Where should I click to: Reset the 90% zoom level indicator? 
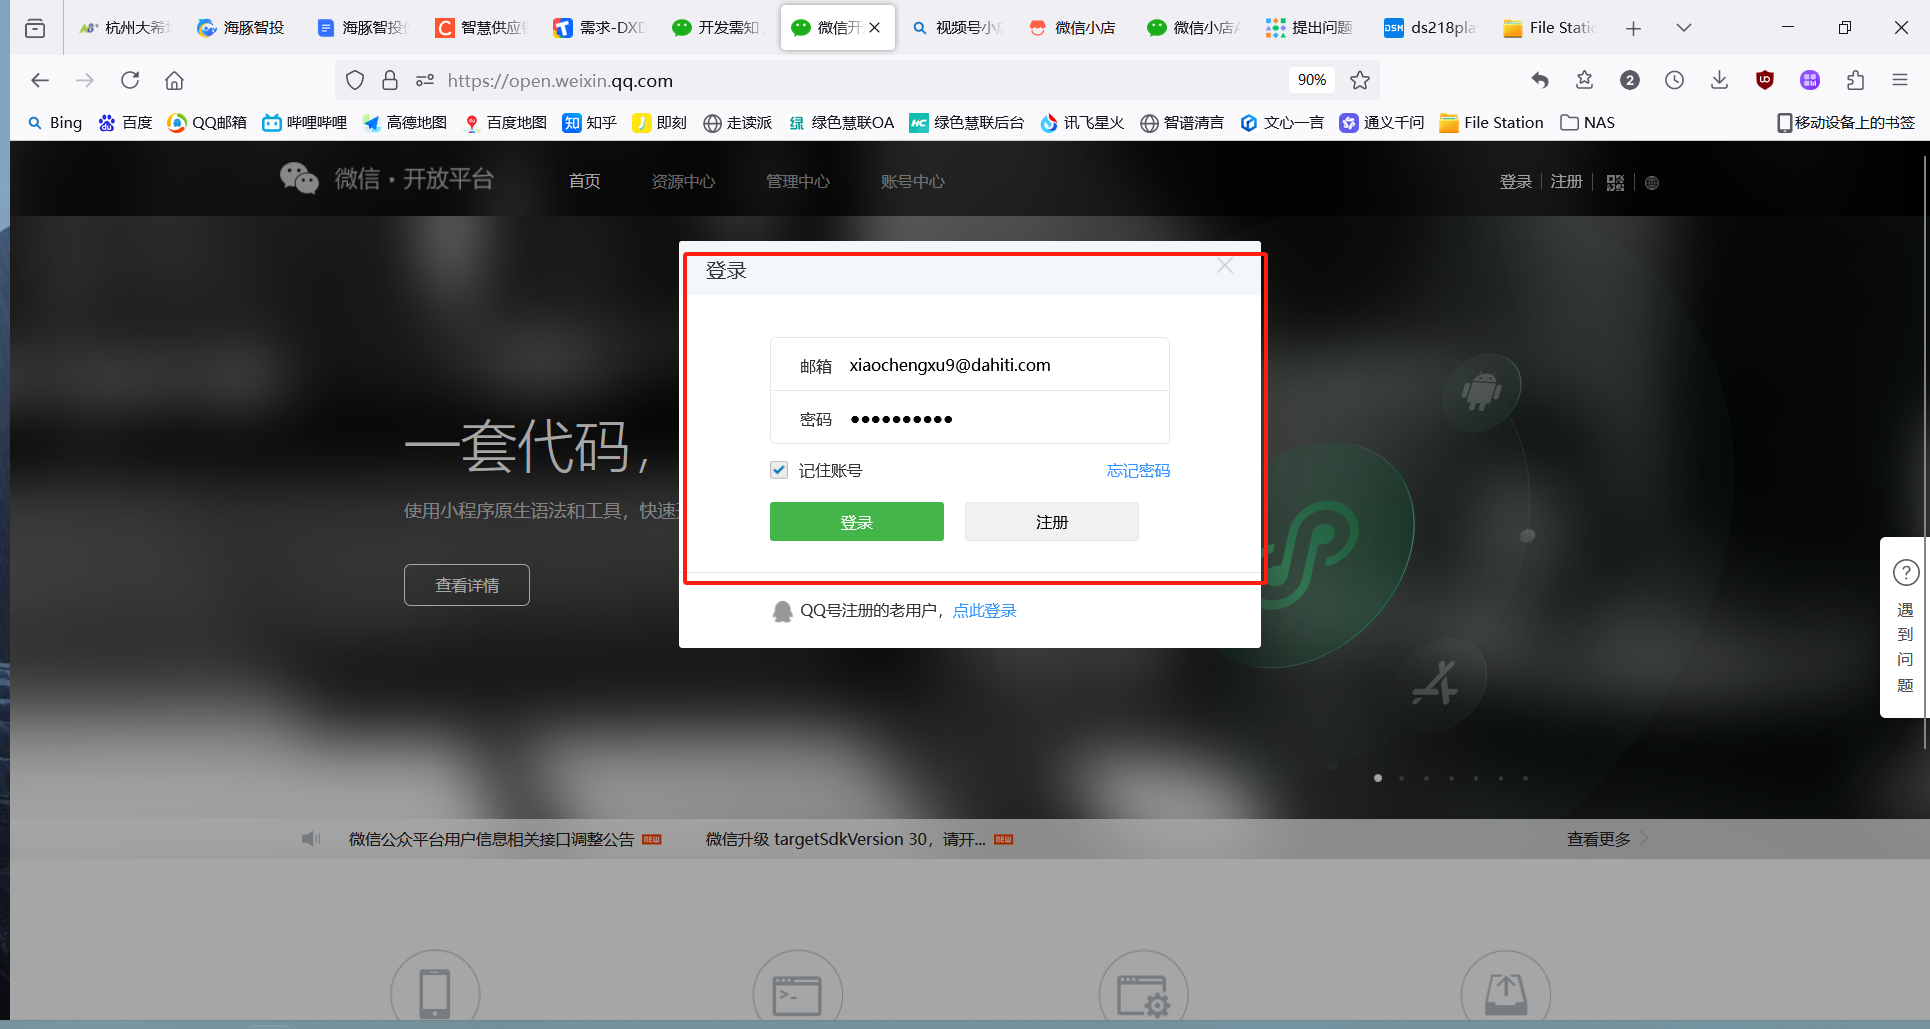(1312, 80)
